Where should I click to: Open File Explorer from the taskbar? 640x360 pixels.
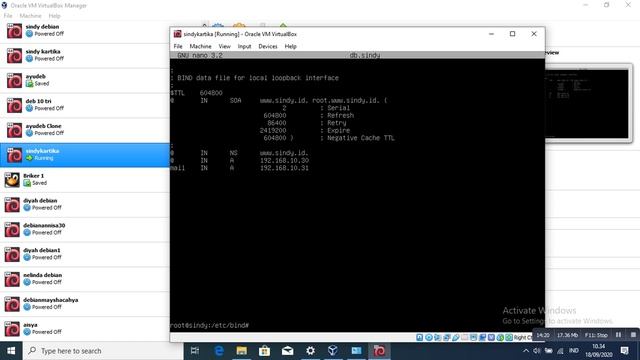[x=242, y=351]
